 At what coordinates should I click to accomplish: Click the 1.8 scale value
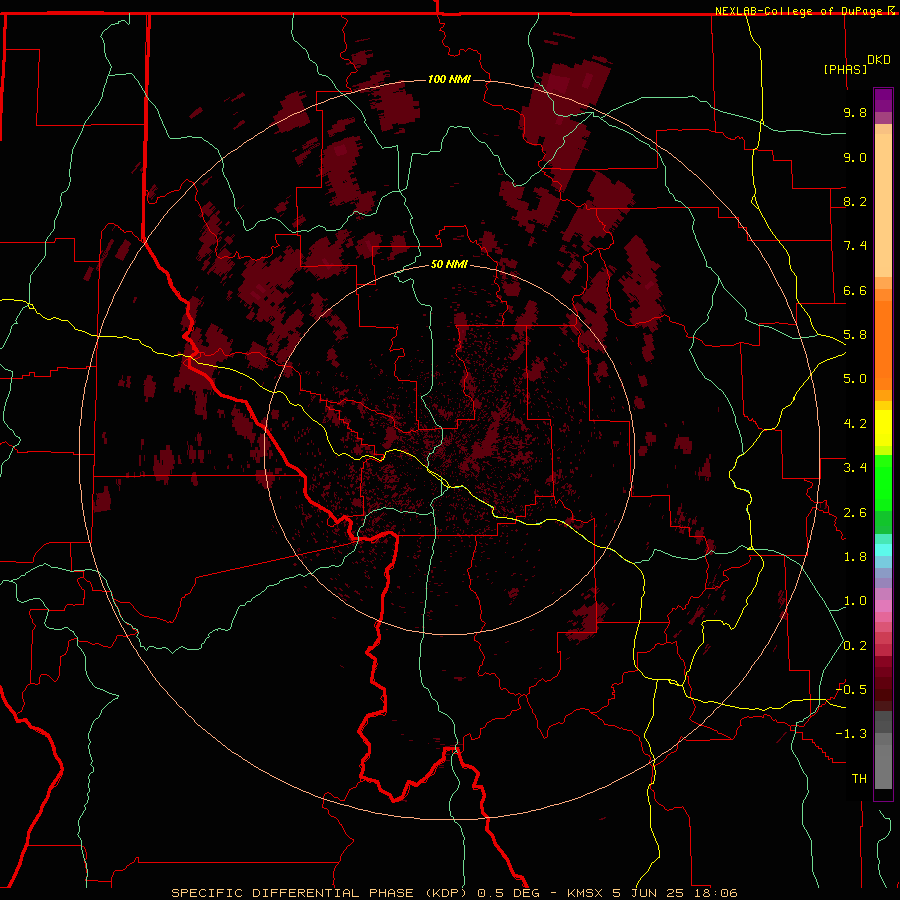point(855,557)
